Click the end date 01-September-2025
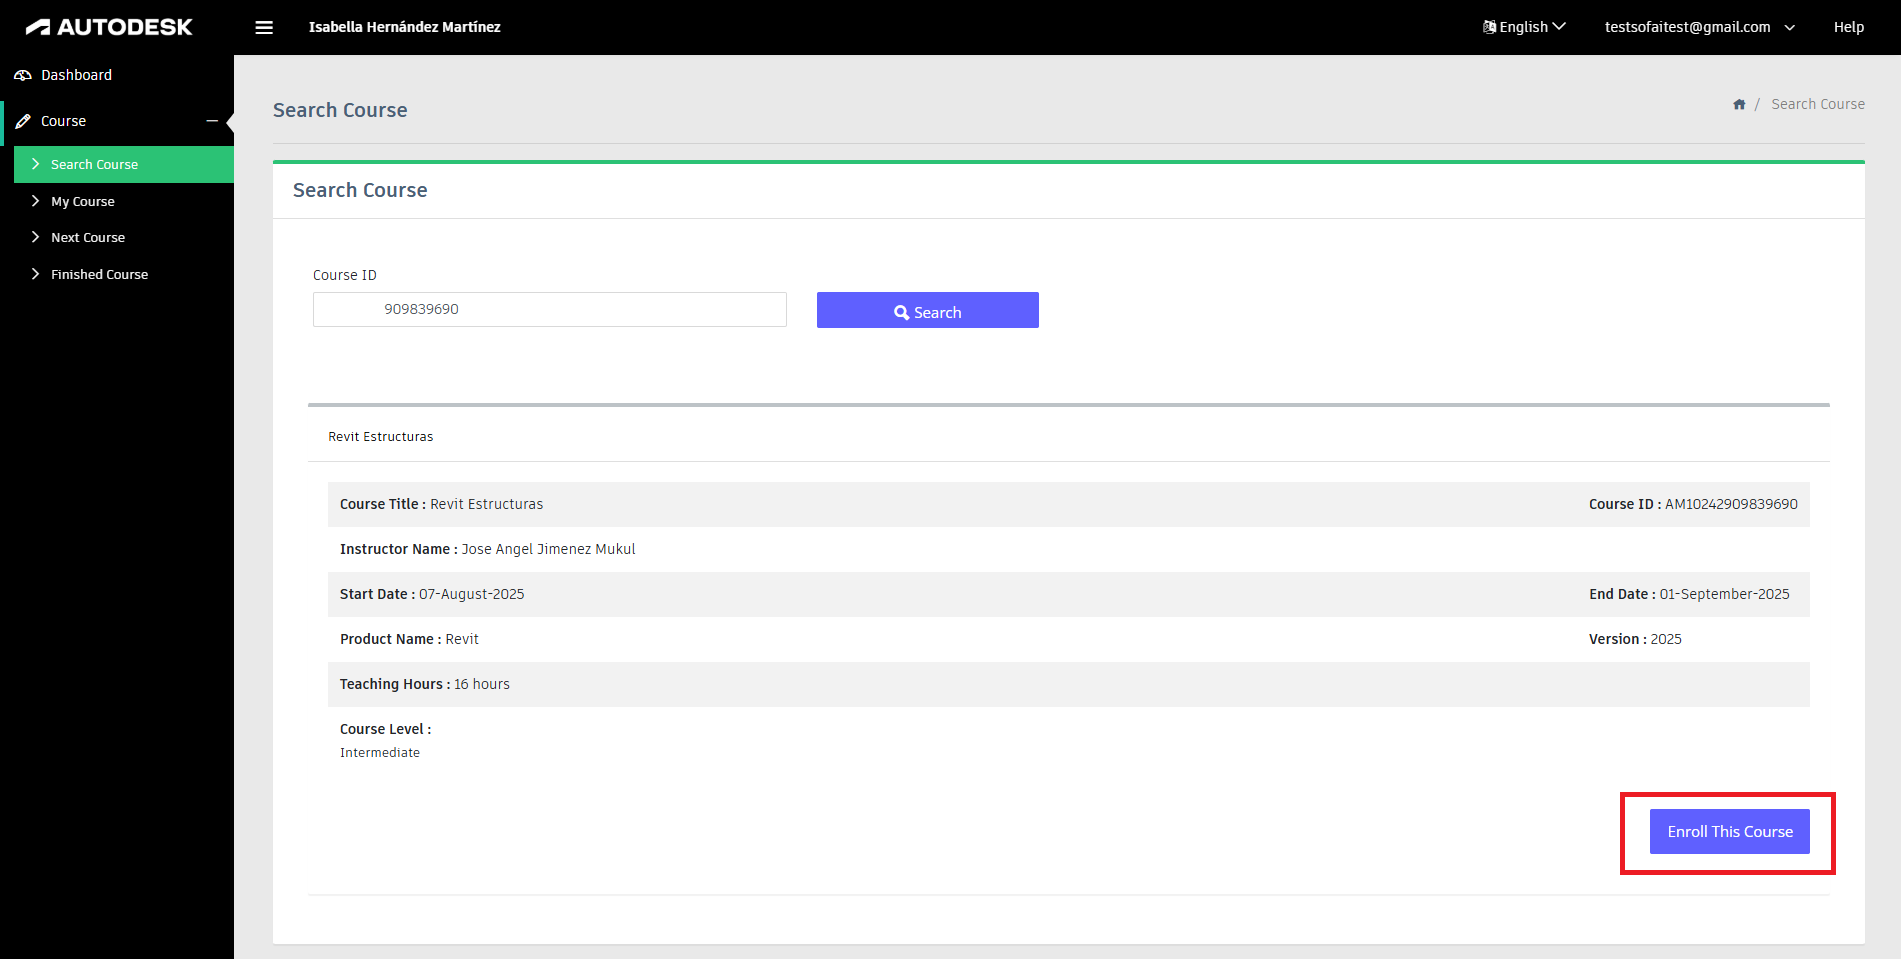The width and height of the screenshot is (1901, 959). pyautogui.click(x=1724, y=594)
